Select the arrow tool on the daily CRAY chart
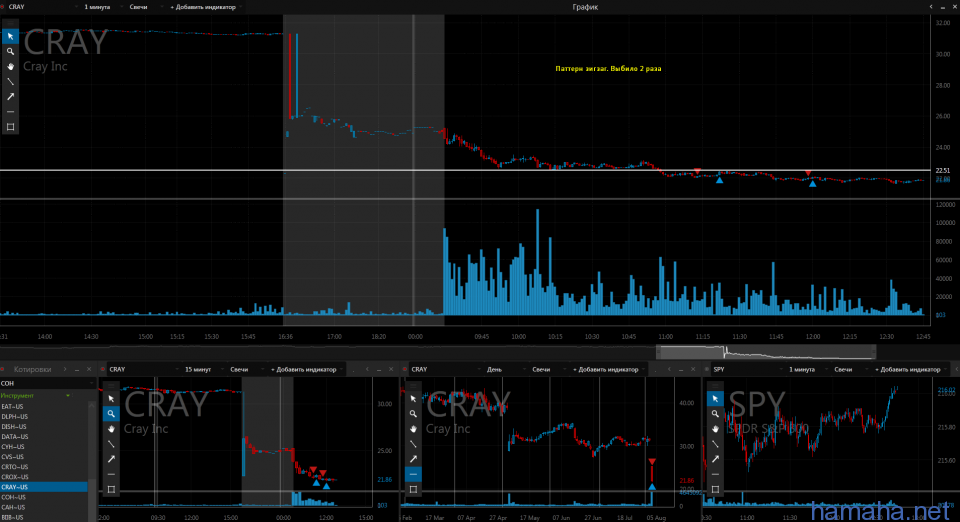Image resolution: width=960 pixels, height=522 pixels. click(413, 459)
